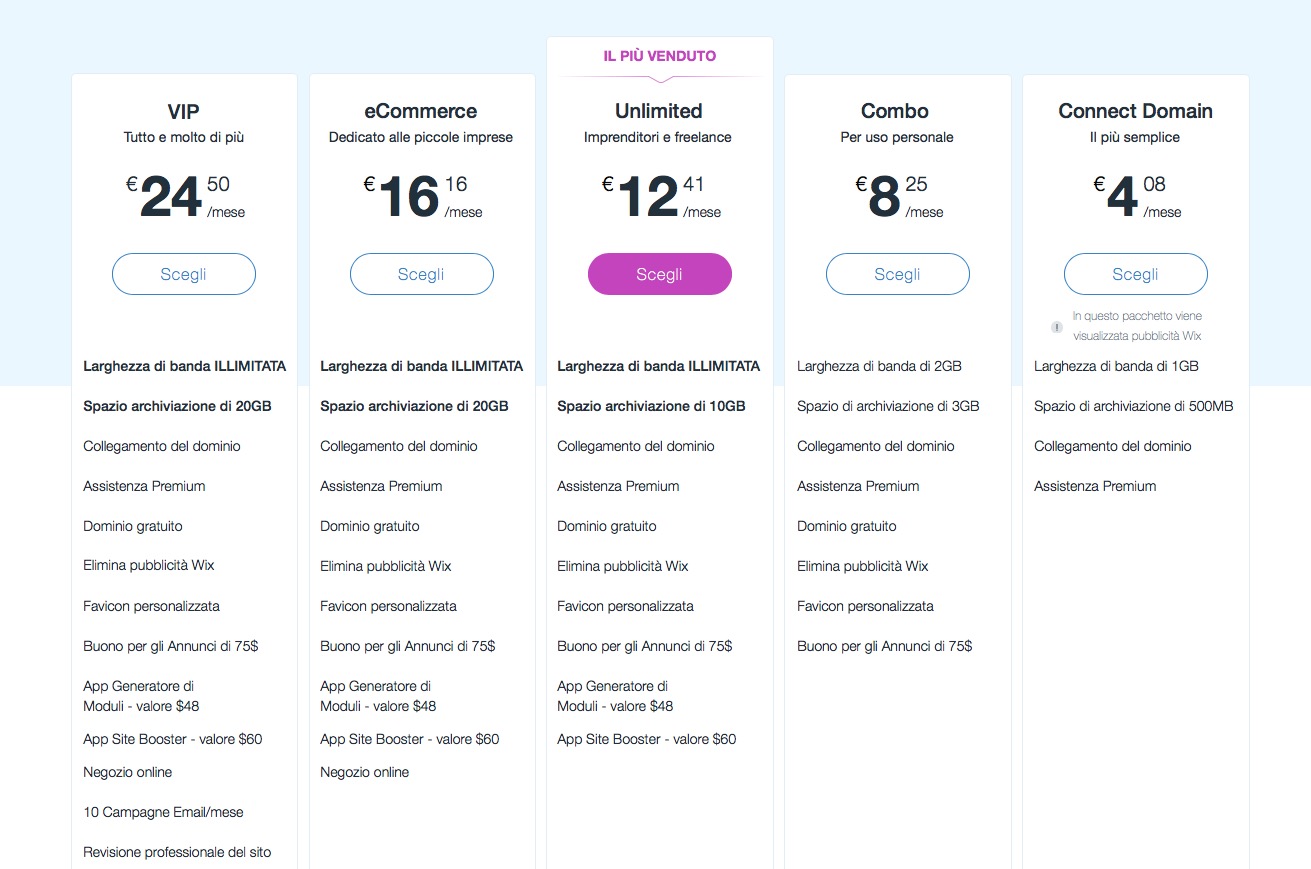Click the VIP plan title

click(184, 111)
